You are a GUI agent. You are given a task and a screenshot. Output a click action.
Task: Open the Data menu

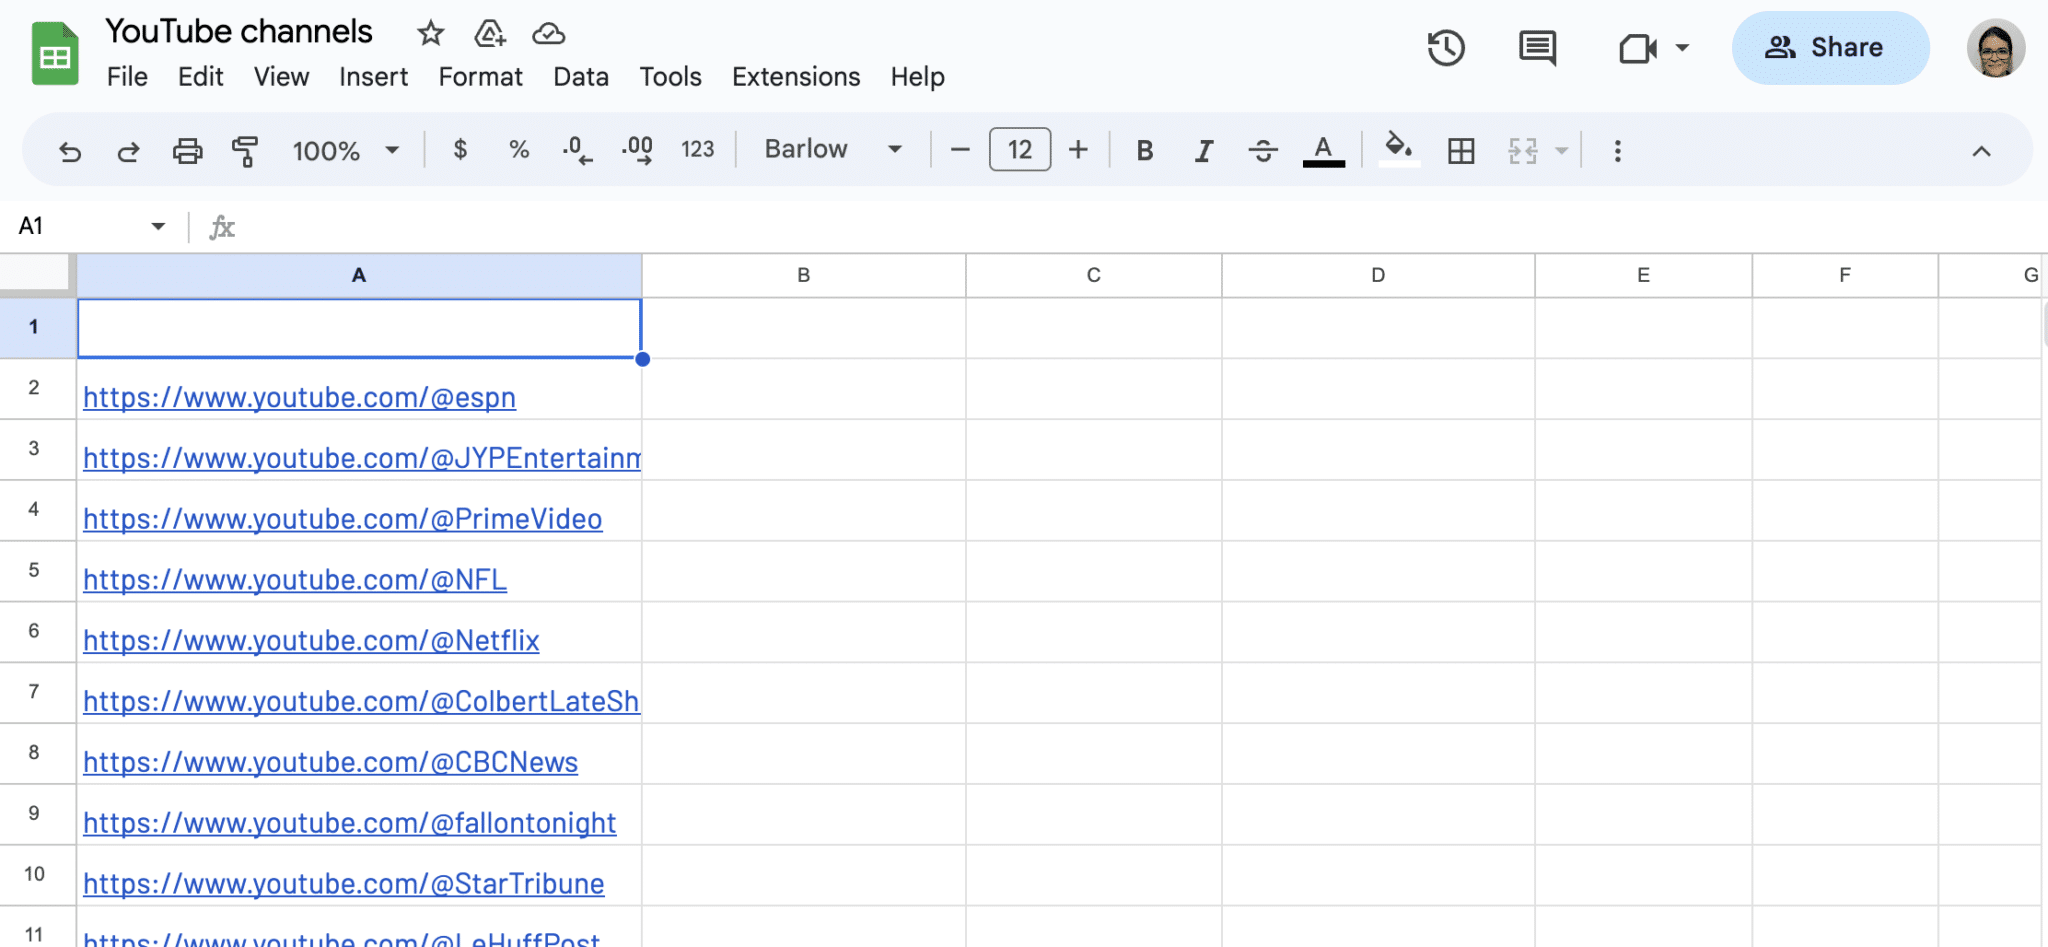[580, 77]
